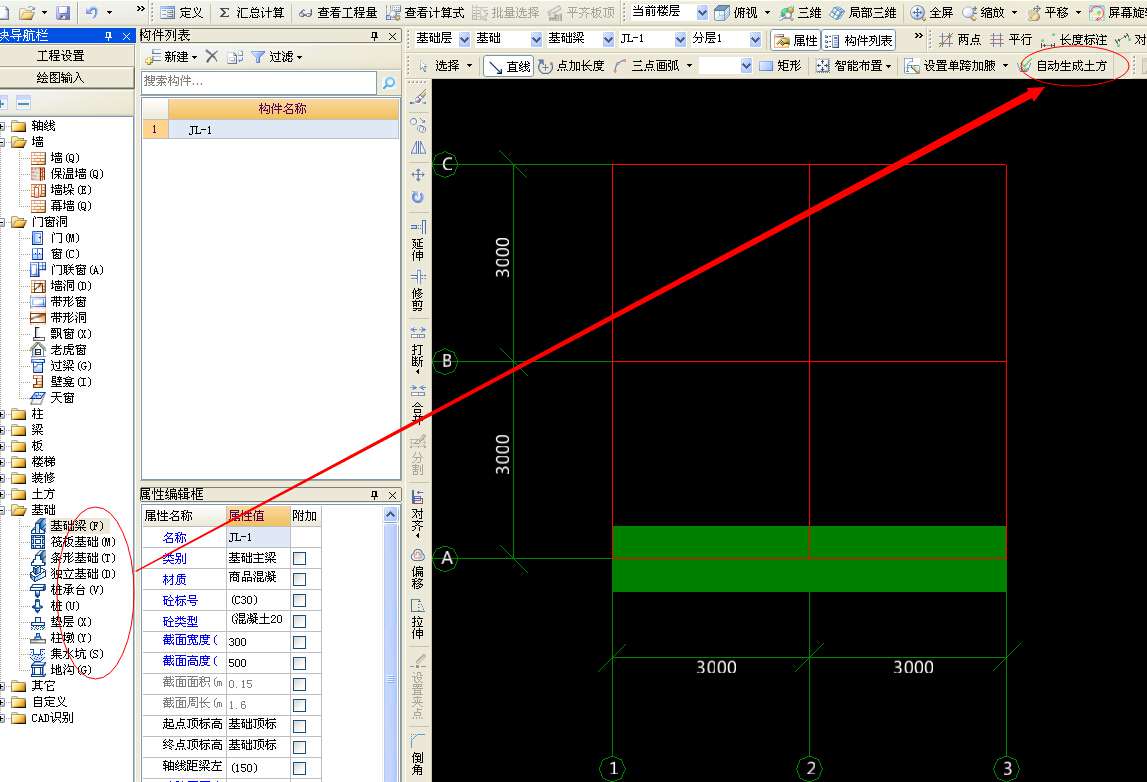Switch to the 绘图输入 tab

point(61,78)
